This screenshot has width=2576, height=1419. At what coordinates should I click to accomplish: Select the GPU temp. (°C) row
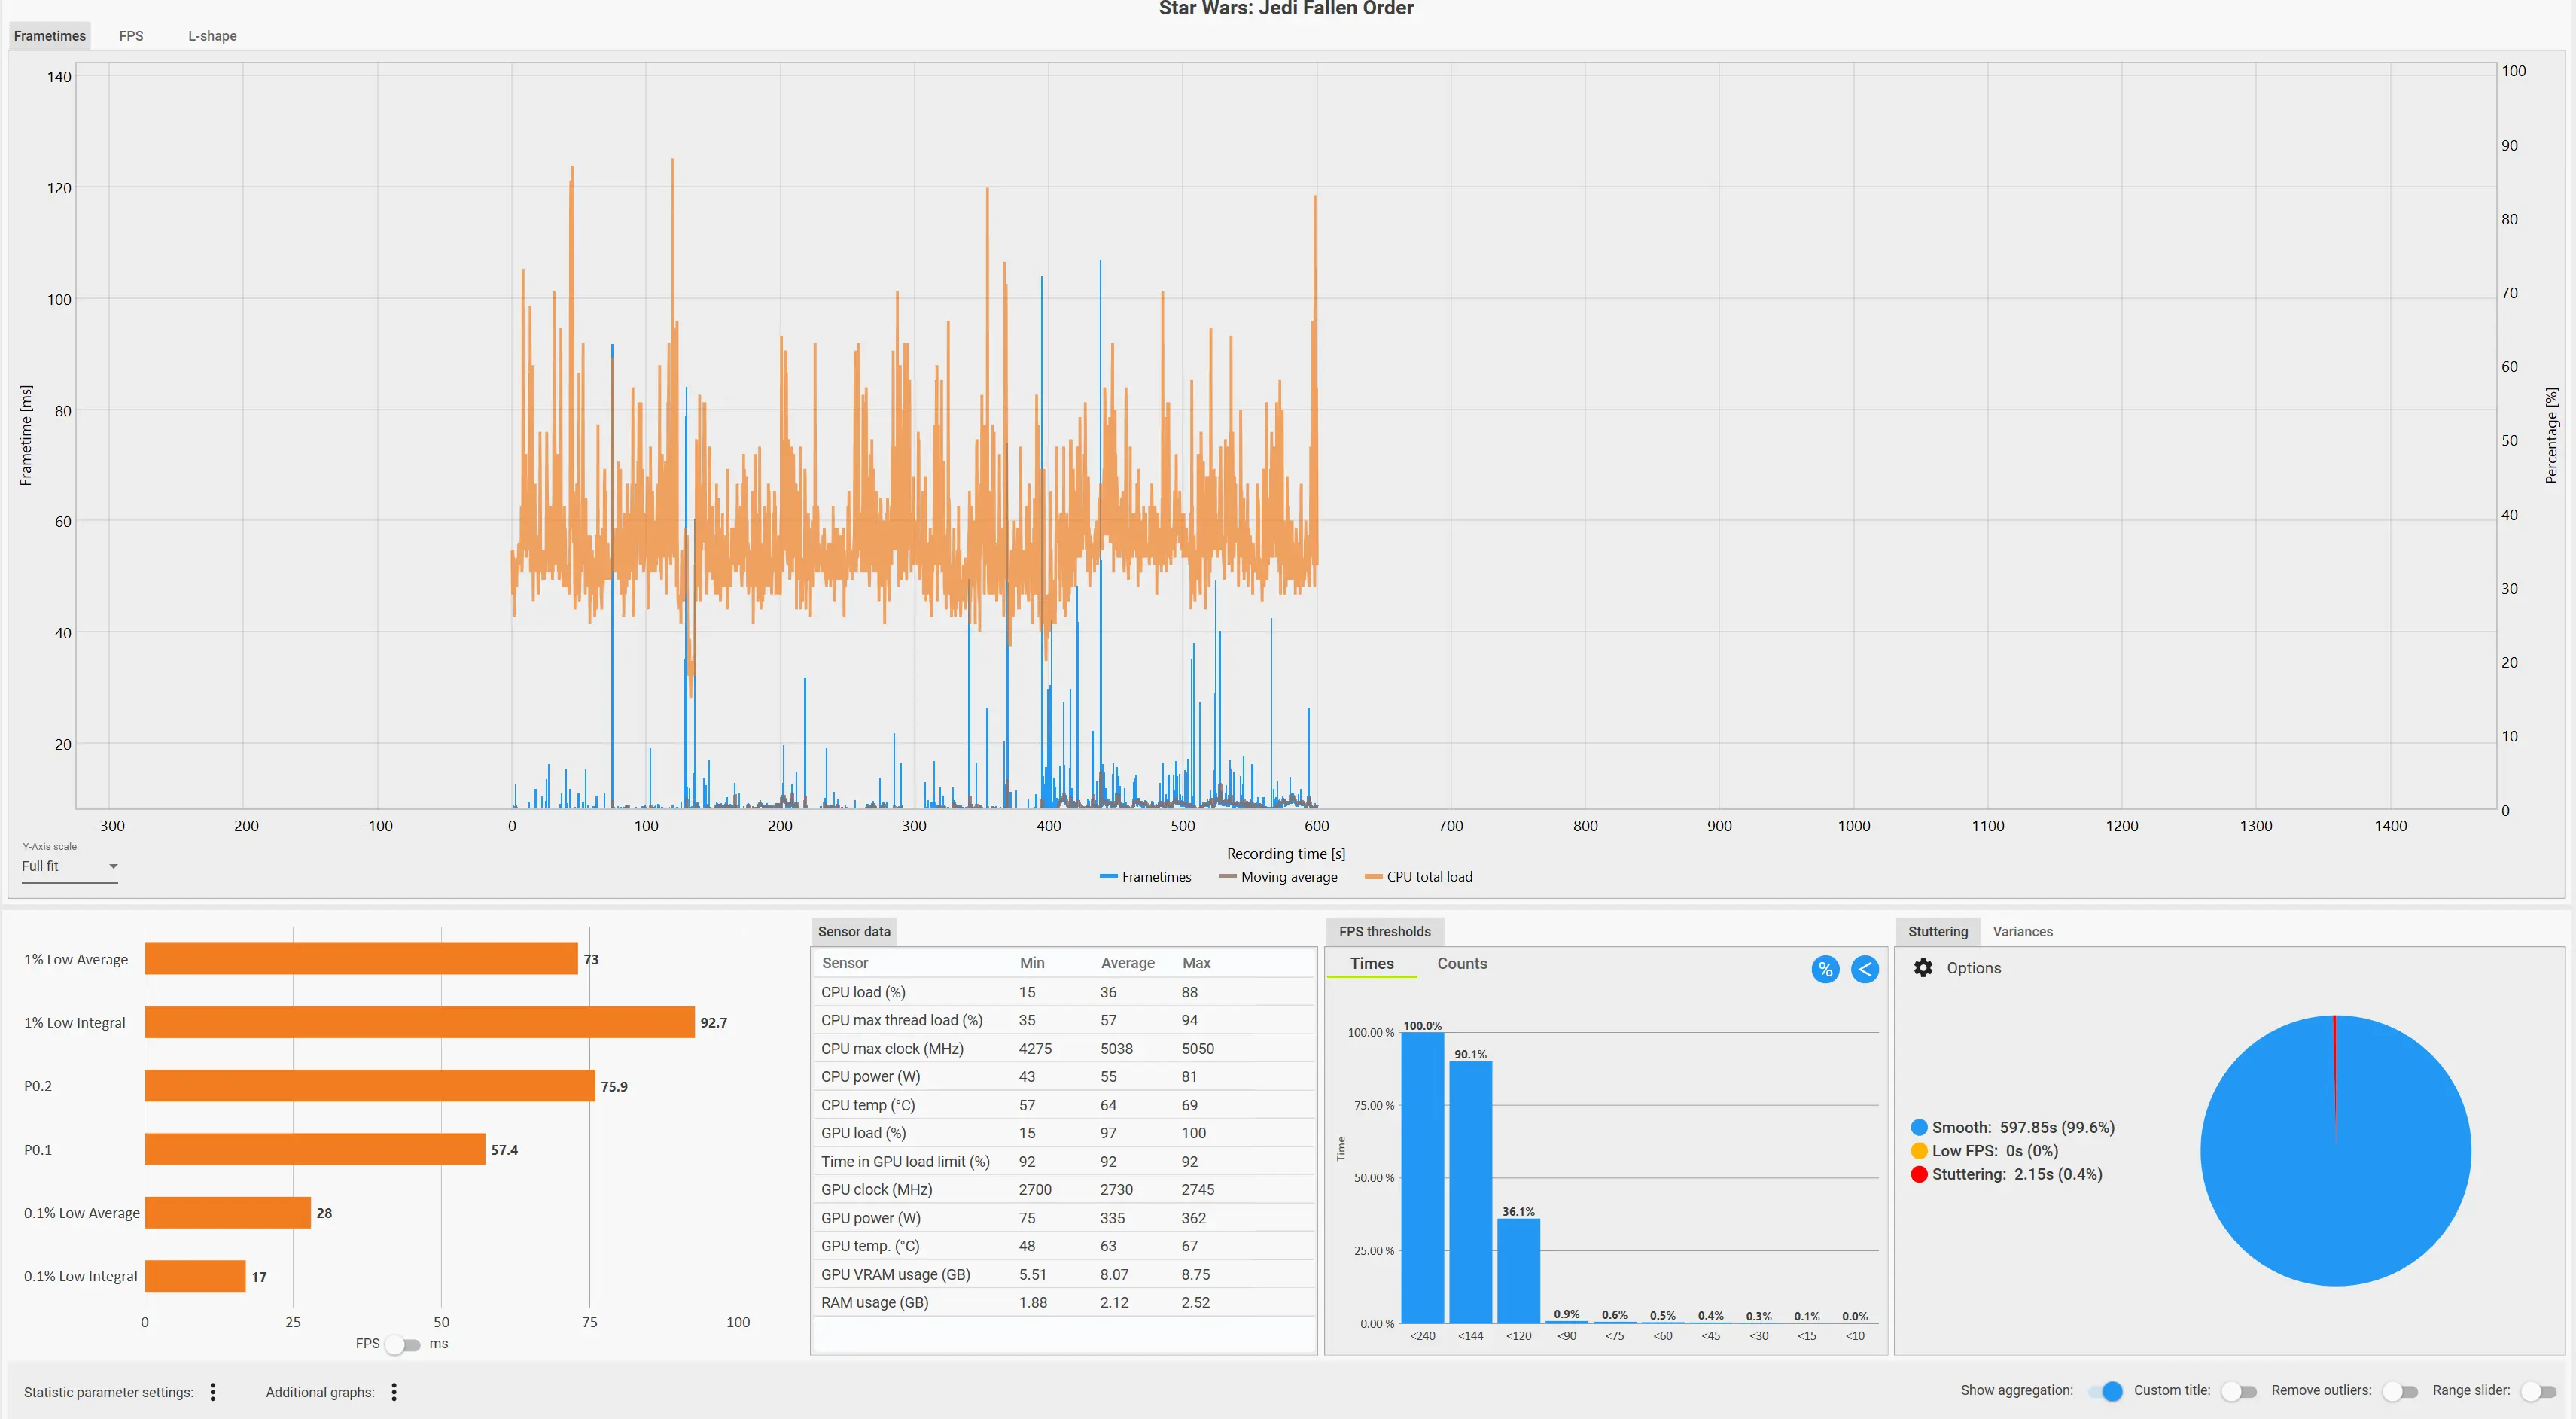1064,1246
